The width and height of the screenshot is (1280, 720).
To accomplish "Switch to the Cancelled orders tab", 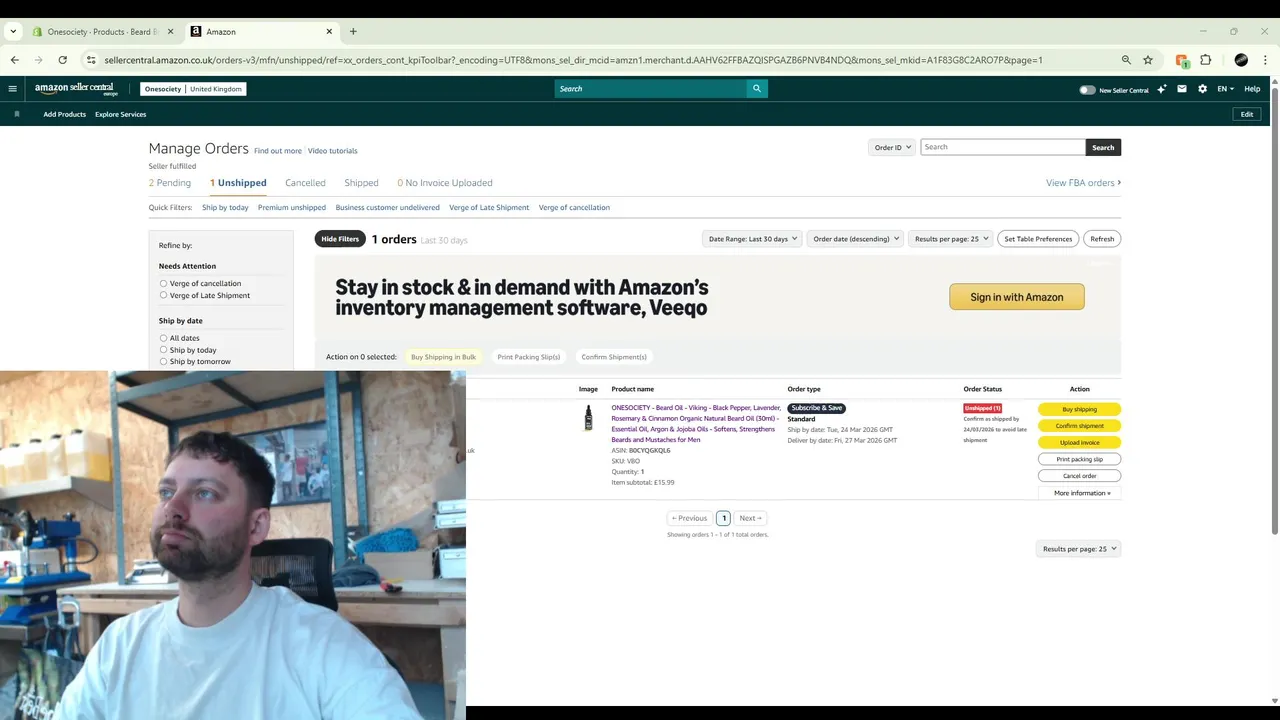I will tap(305, 183).
